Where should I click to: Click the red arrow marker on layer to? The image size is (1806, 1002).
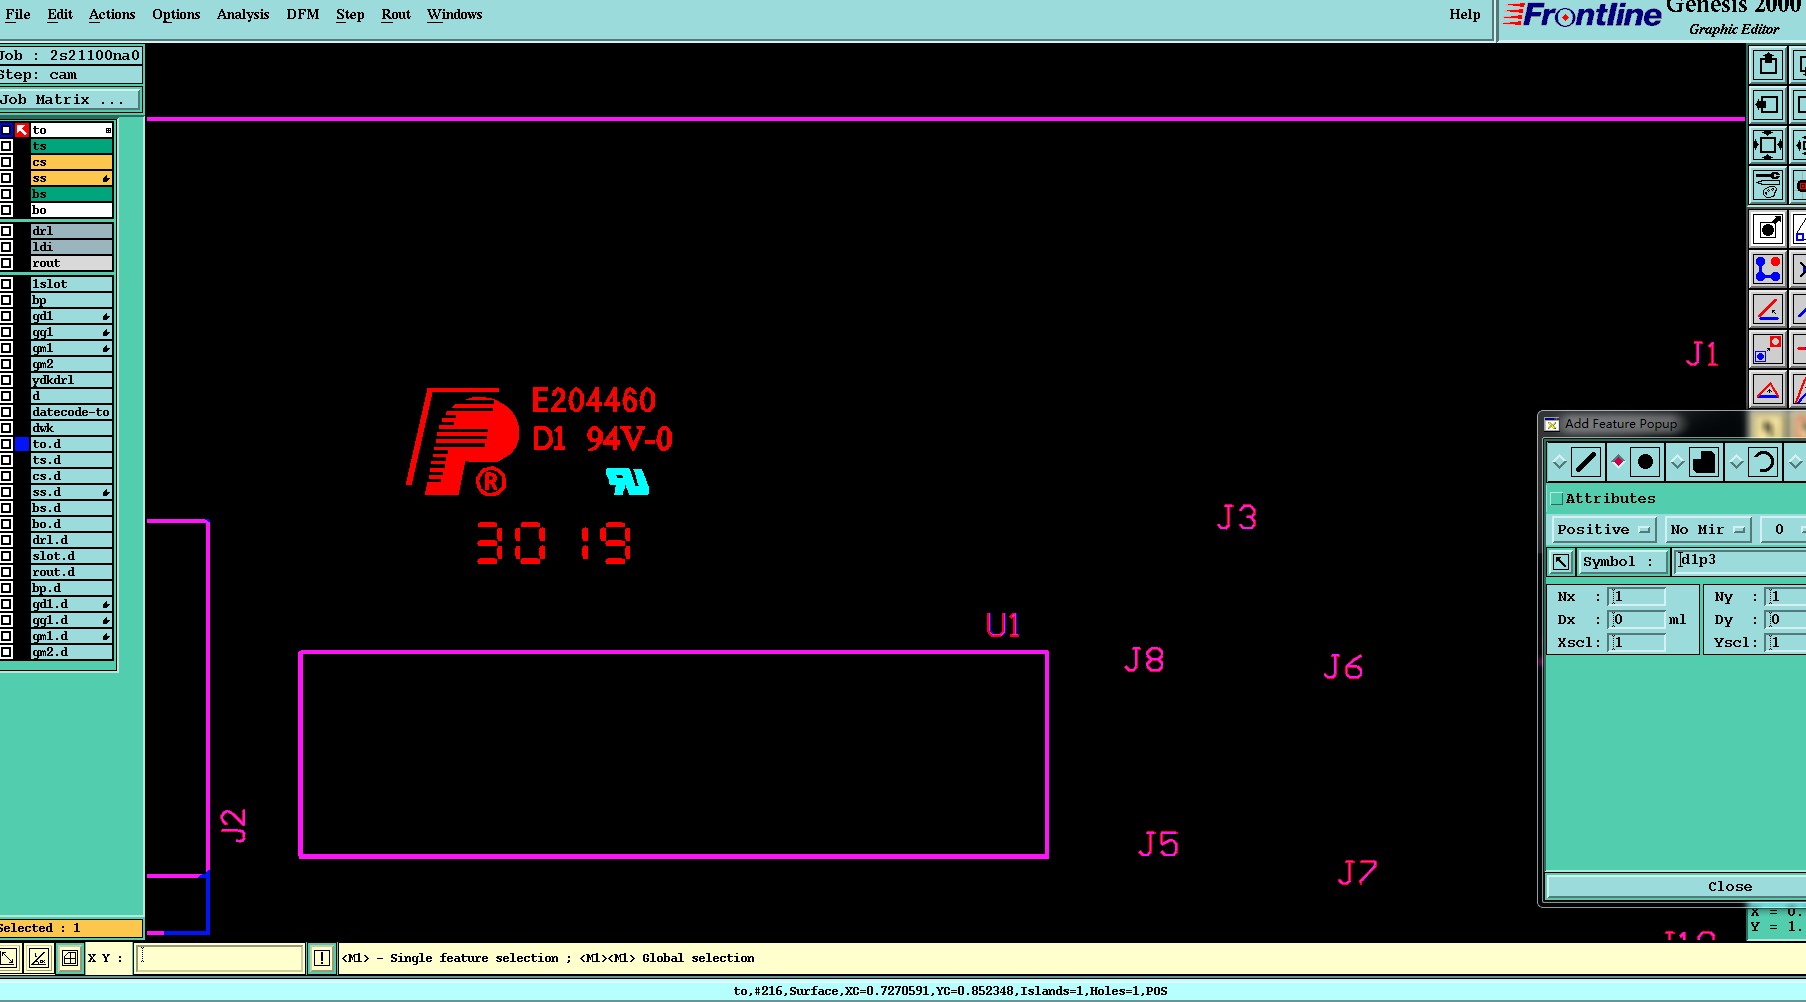coord(22,130)
